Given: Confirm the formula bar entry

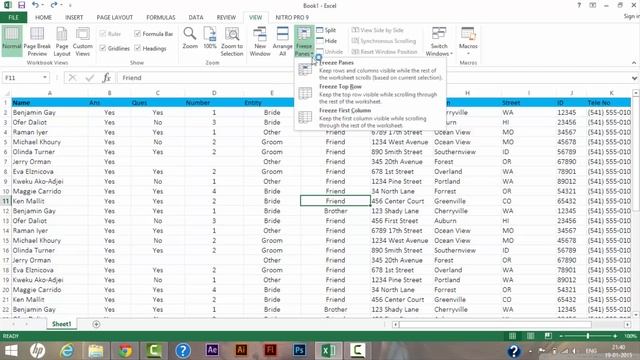Looking at the screenshot, I should coord(90,78).
